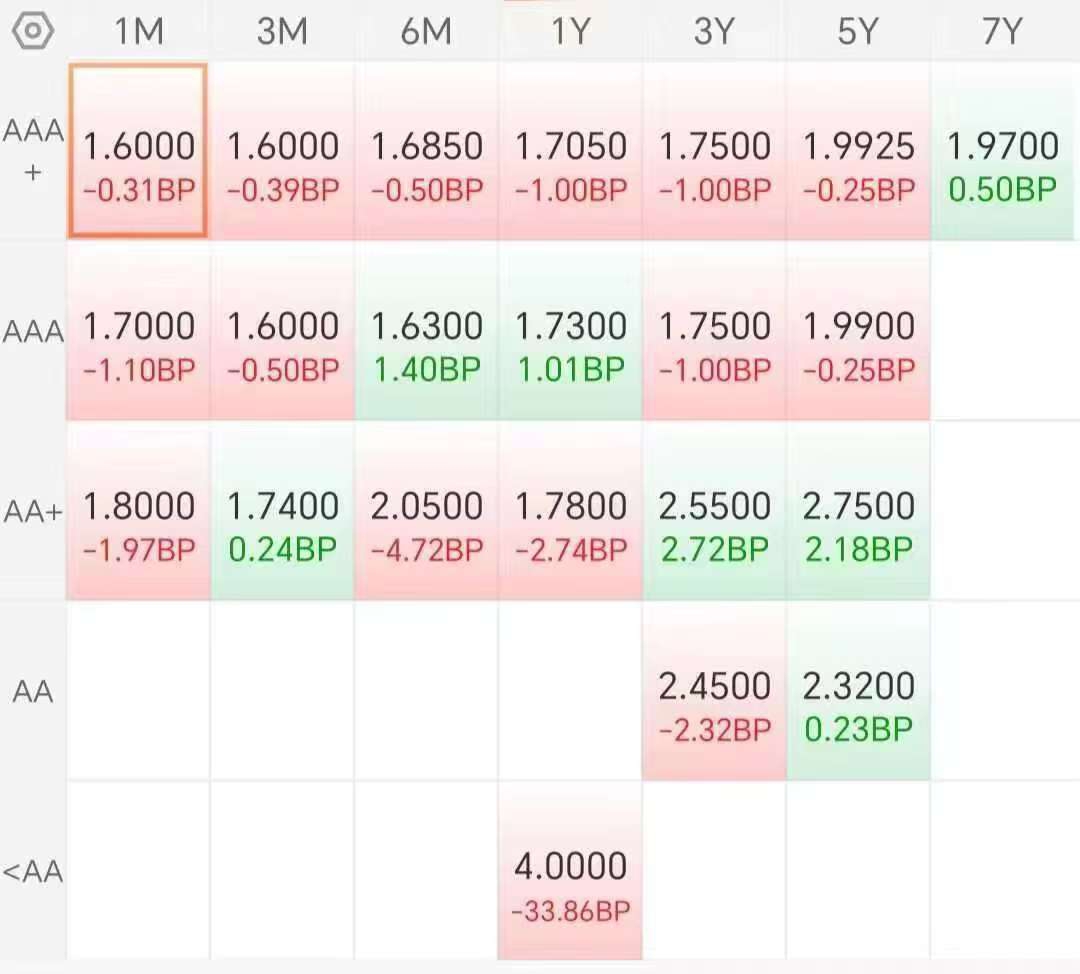Viewport: 1080px width, 974px height.
Task: Select <AA 1Y cell with 4.0000
Action: click(x=570, y=871)
